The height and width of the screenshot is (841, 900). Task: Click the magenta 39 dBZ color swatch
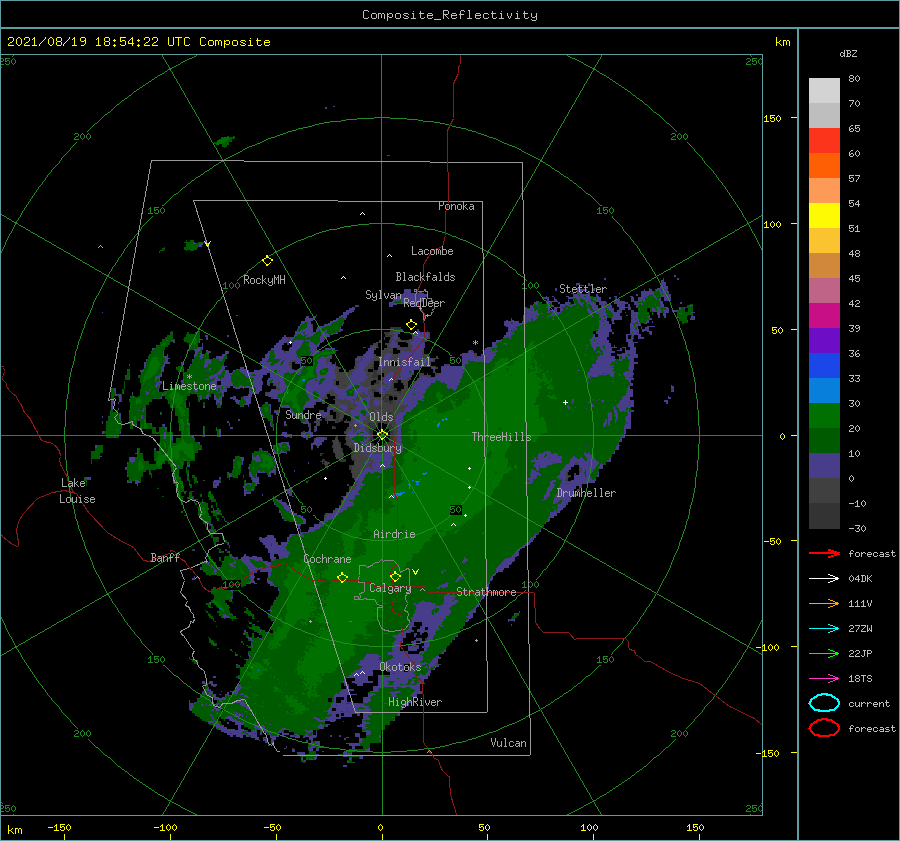(x=824, y=315)
